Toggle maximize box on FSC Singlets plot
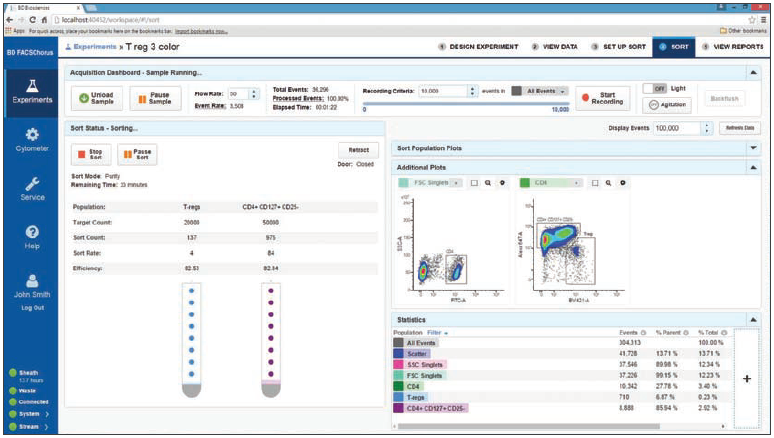 point(474,183)
